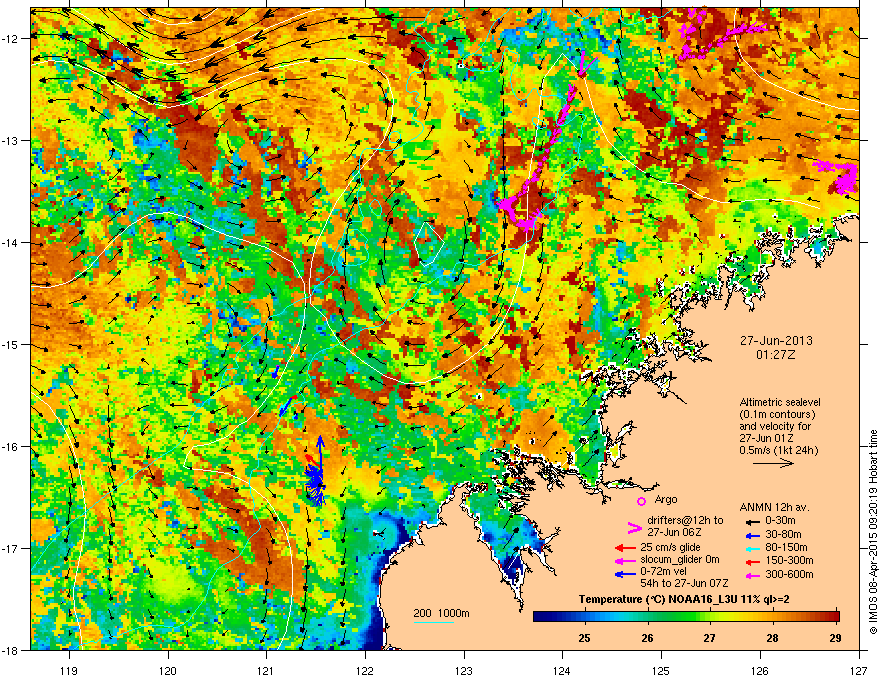
Task: Click the magenta arrow for ANMN 300-600m
Action: 753,575
